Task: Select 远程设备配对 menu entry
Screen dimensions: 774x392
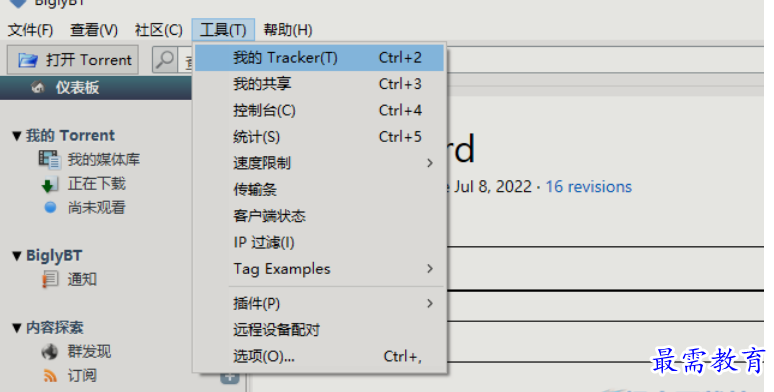Action: (x=319, y=329)
